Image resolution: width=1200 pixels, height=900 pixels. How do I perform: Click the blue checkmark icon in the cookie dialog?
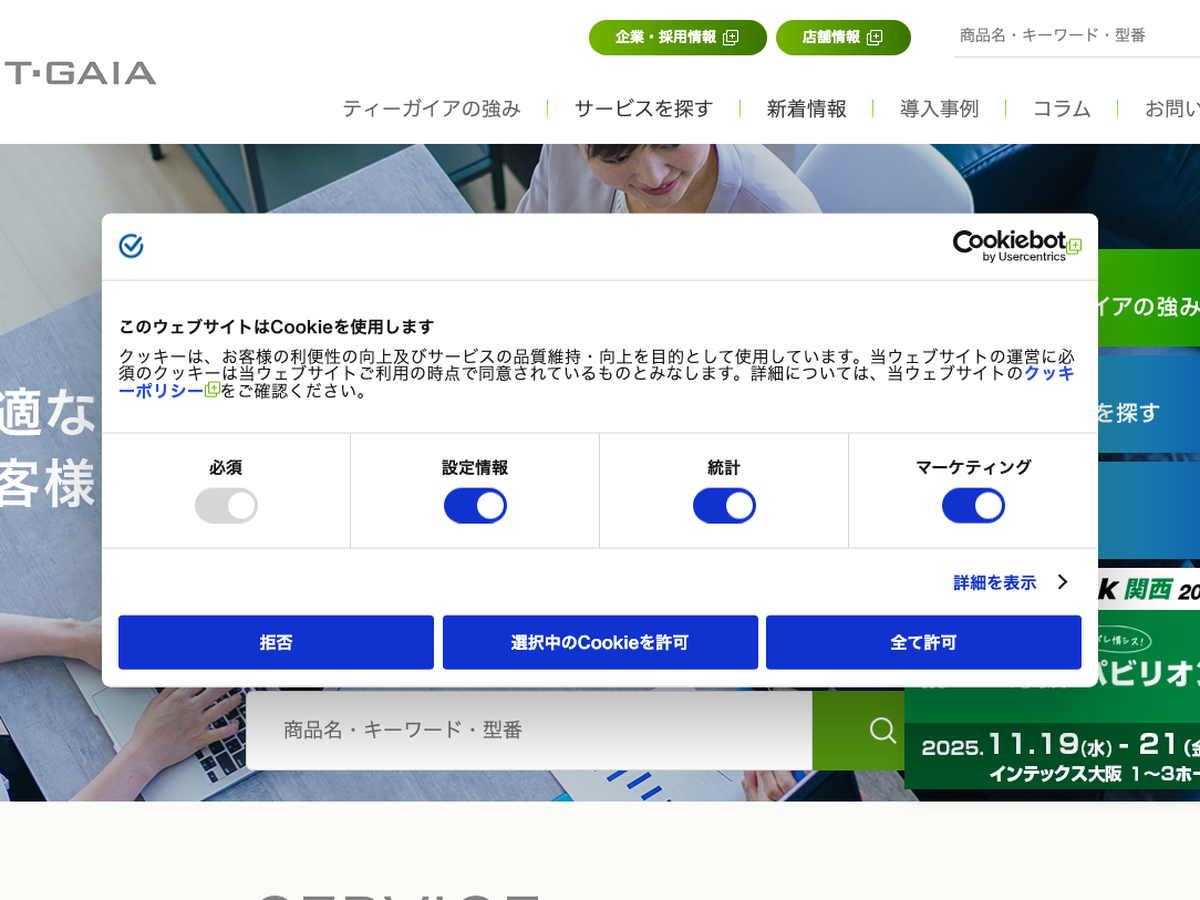point(131,246)
